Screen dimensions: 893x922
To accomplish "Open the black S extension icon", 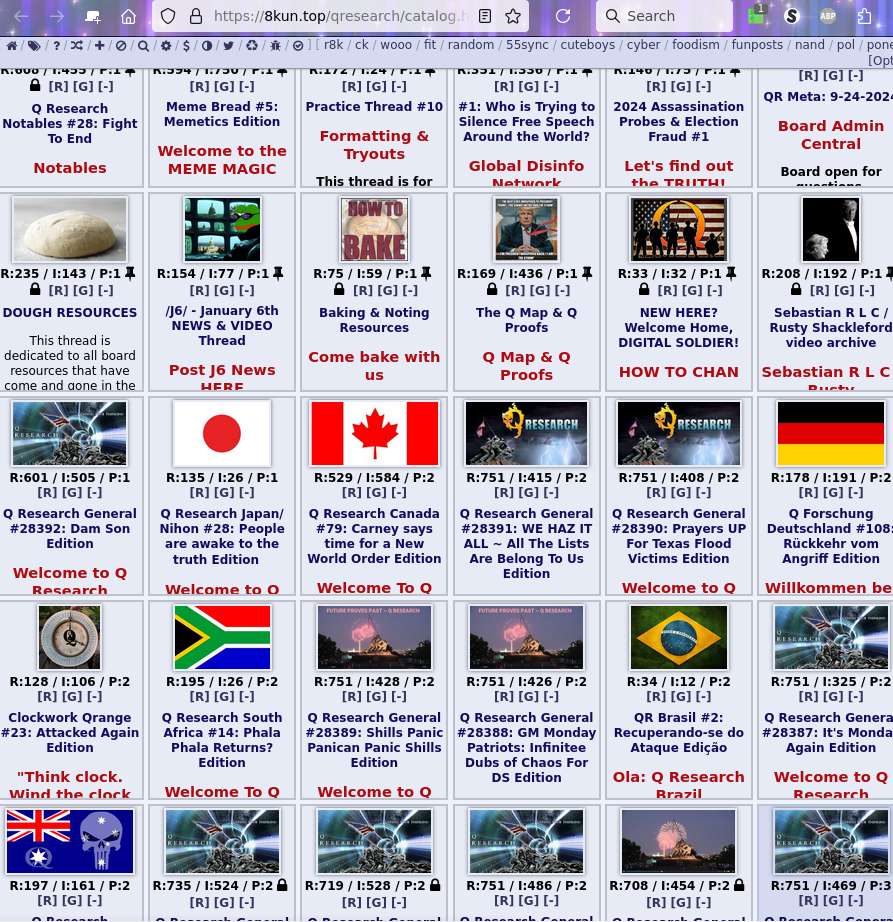I will point(792,16).
